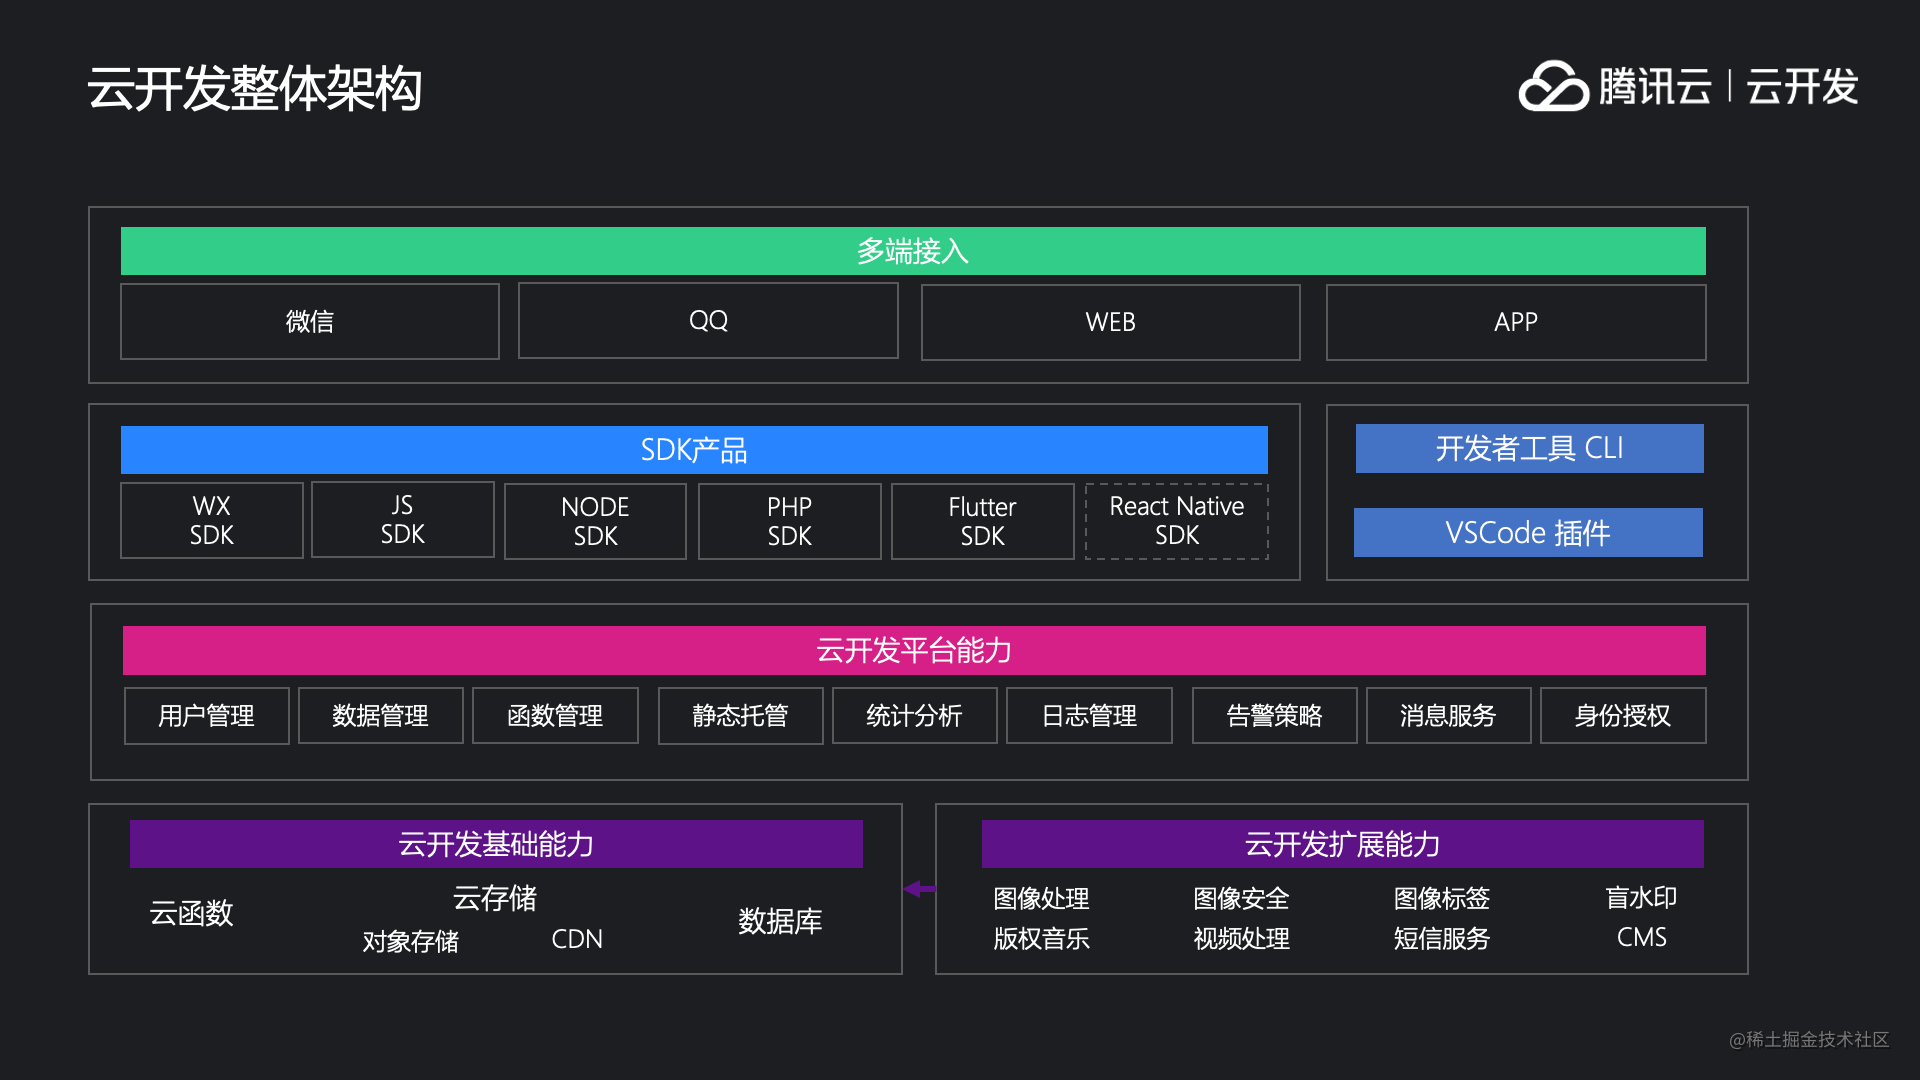Click the 盲水印 label

(1641, 897)
